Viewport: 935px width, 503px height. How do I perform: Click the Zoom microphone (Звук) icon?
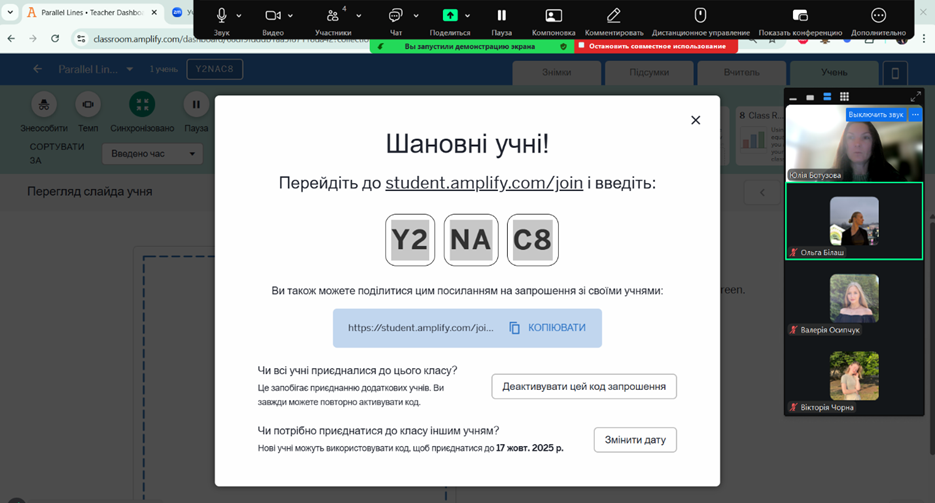(221, 15)
